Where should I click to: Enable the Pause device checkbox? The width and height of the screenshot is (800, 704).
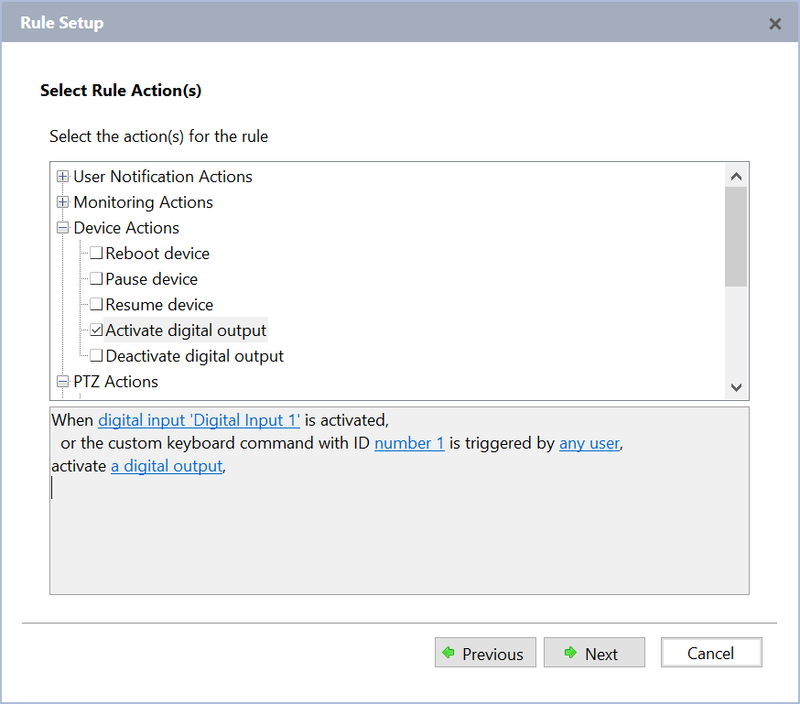(97, 279)
